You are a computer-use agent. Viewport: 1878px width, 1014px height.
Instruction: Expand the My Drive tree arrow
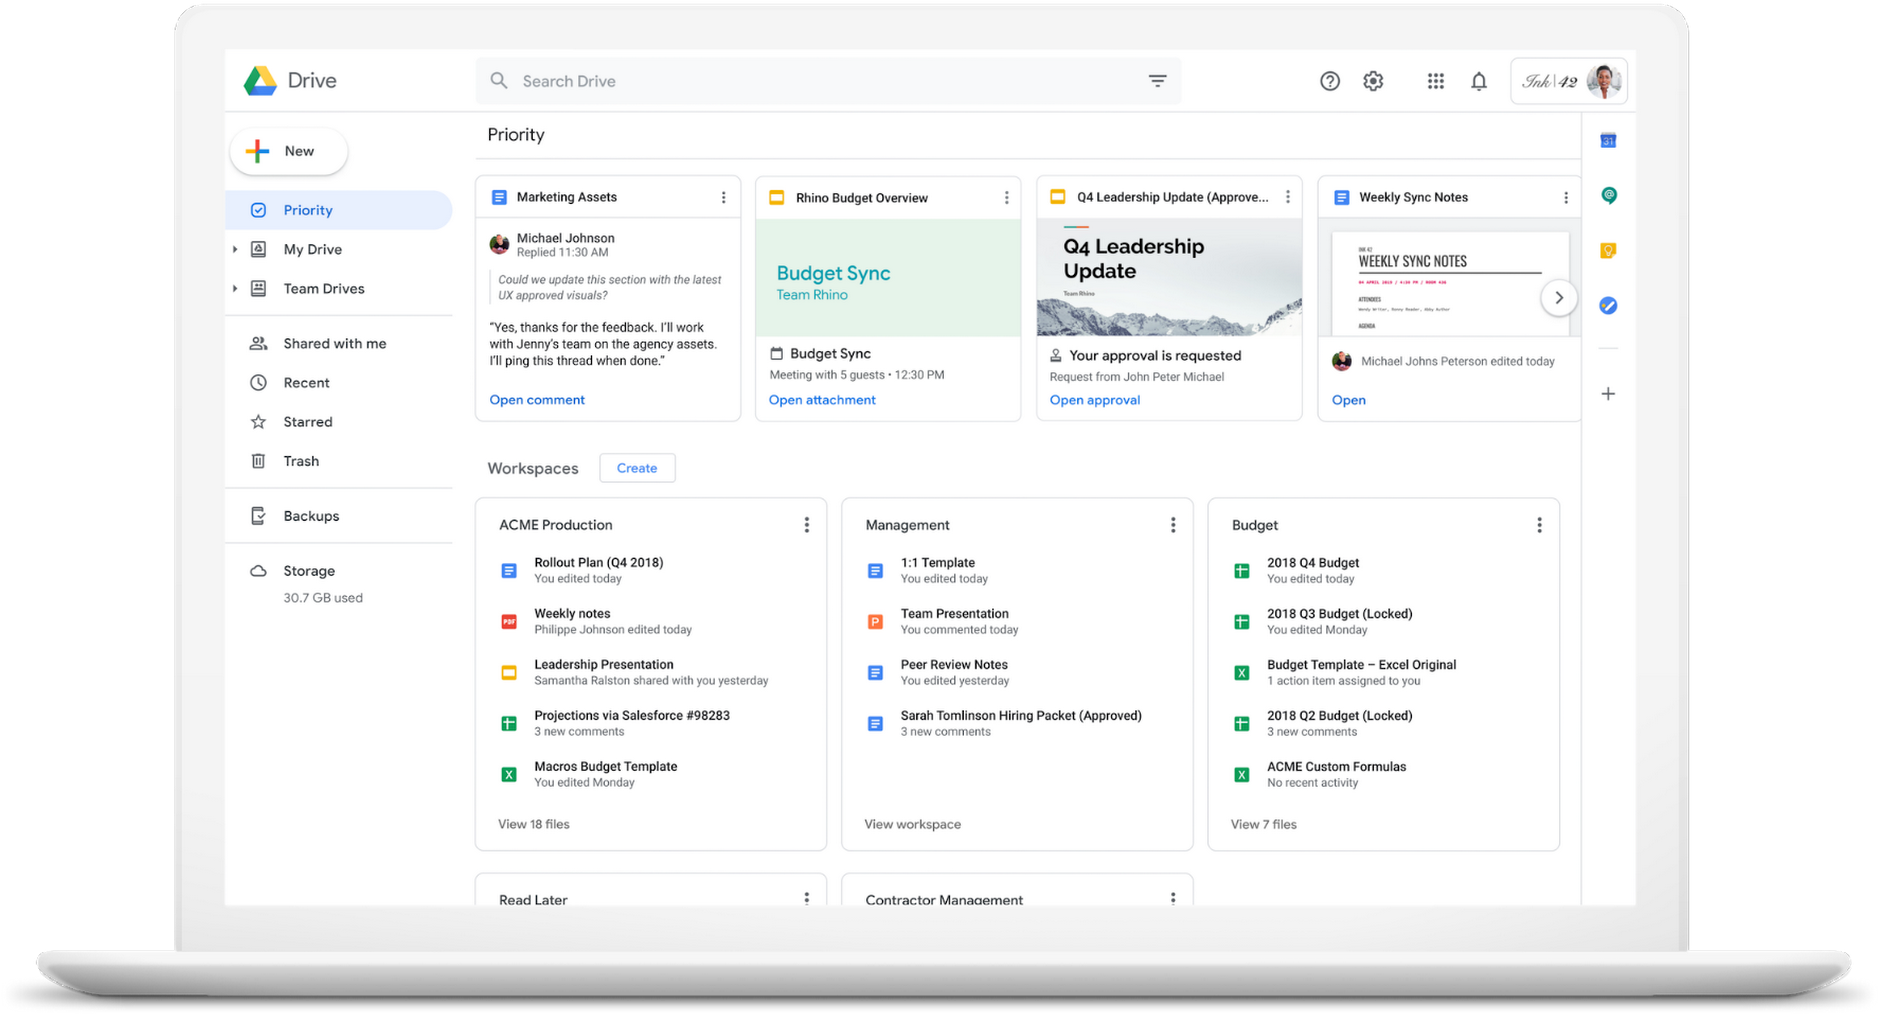pyautogui.click(x=235, y=249)
